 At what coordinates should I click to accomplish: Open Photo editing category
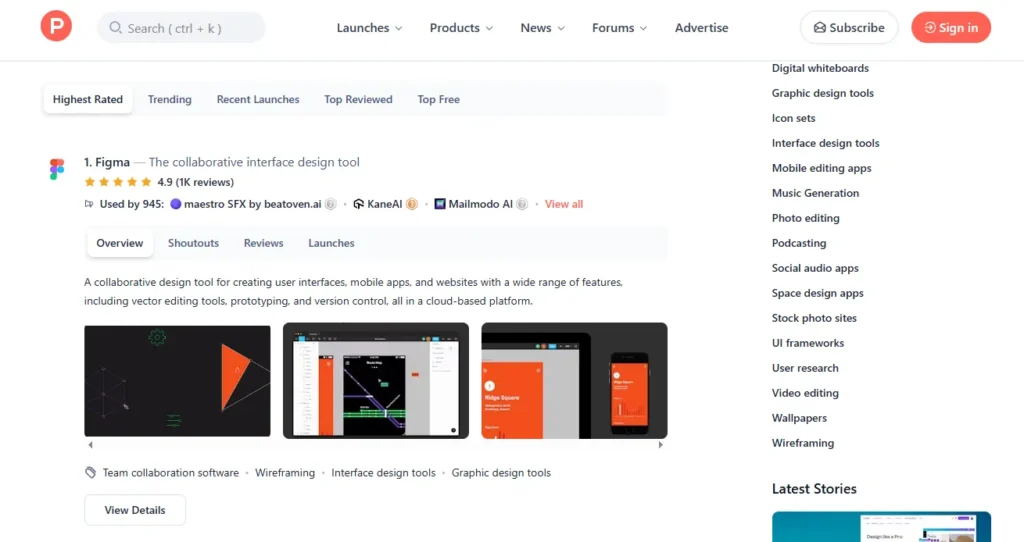point(805,218)
